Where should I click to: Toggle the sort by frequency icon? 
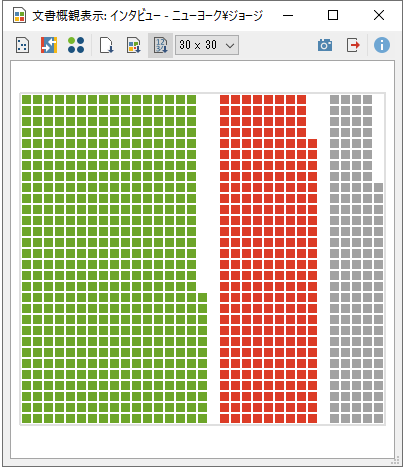click(x=160, y=45)
